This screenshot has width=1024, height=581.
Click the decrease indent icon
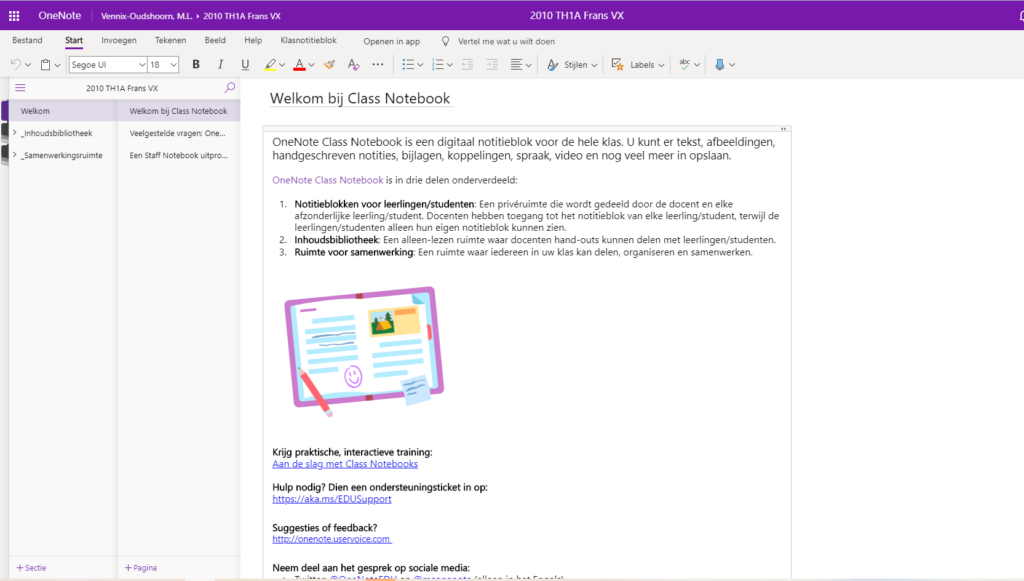tap(467, 64)
